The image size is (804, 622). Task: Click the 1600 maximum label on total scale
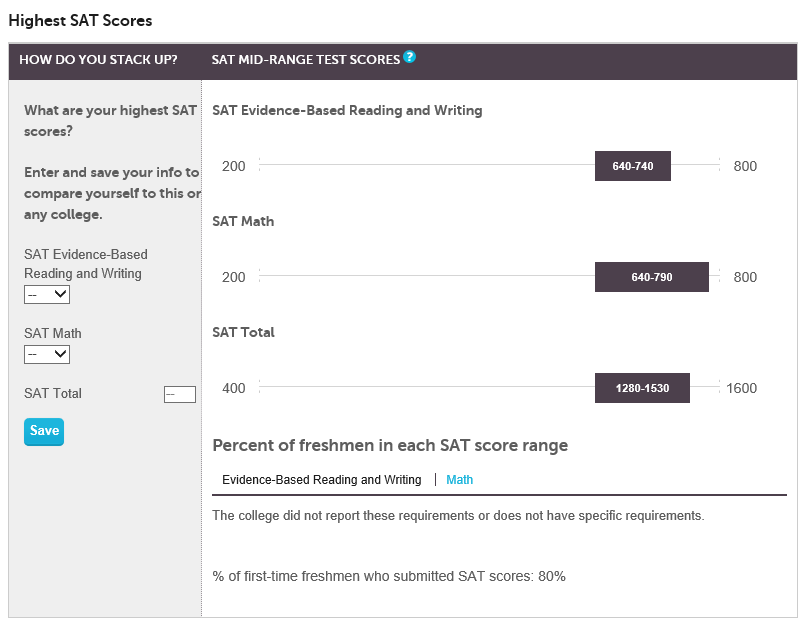pos(741,388)
